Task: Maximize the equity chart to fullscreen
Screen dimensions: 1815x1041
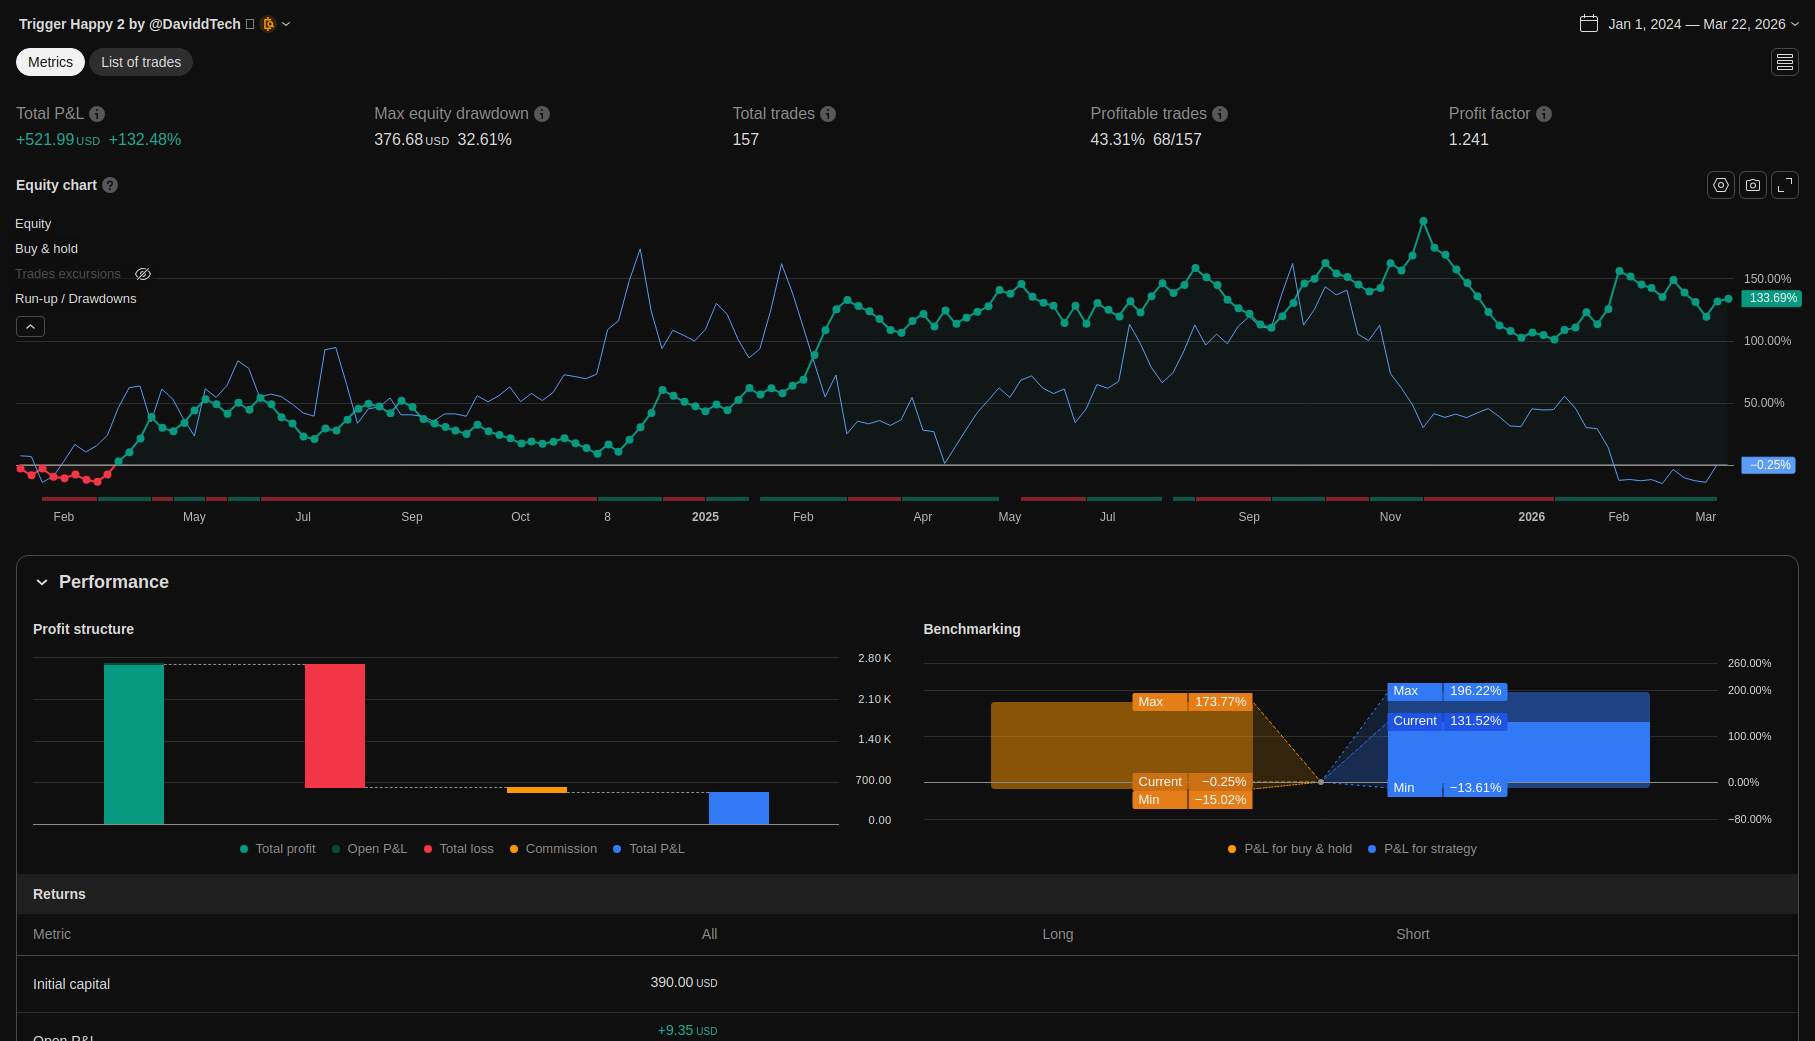Action: 1785,185
